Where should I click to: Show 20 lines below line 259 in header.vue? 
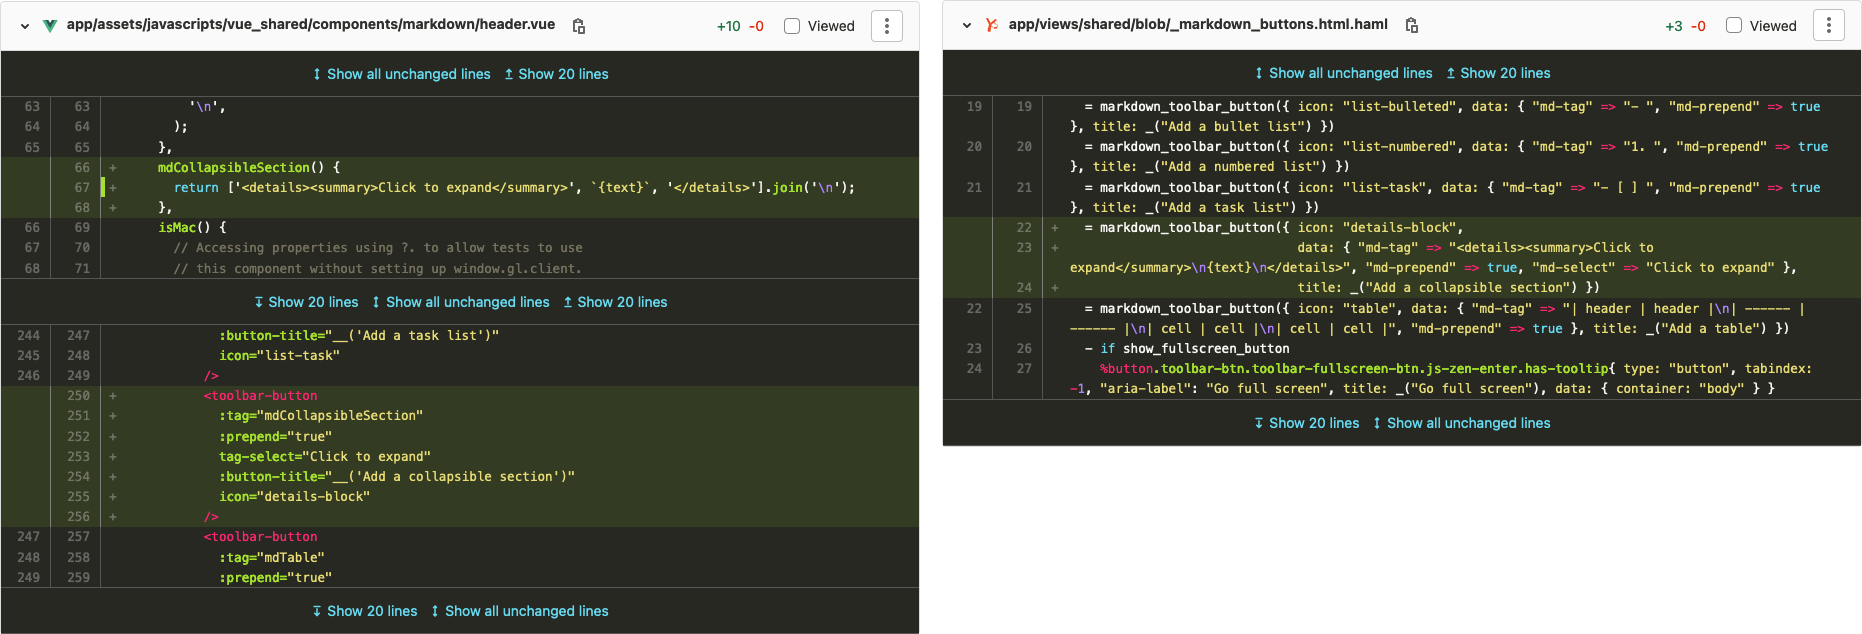tap(365, 611)
